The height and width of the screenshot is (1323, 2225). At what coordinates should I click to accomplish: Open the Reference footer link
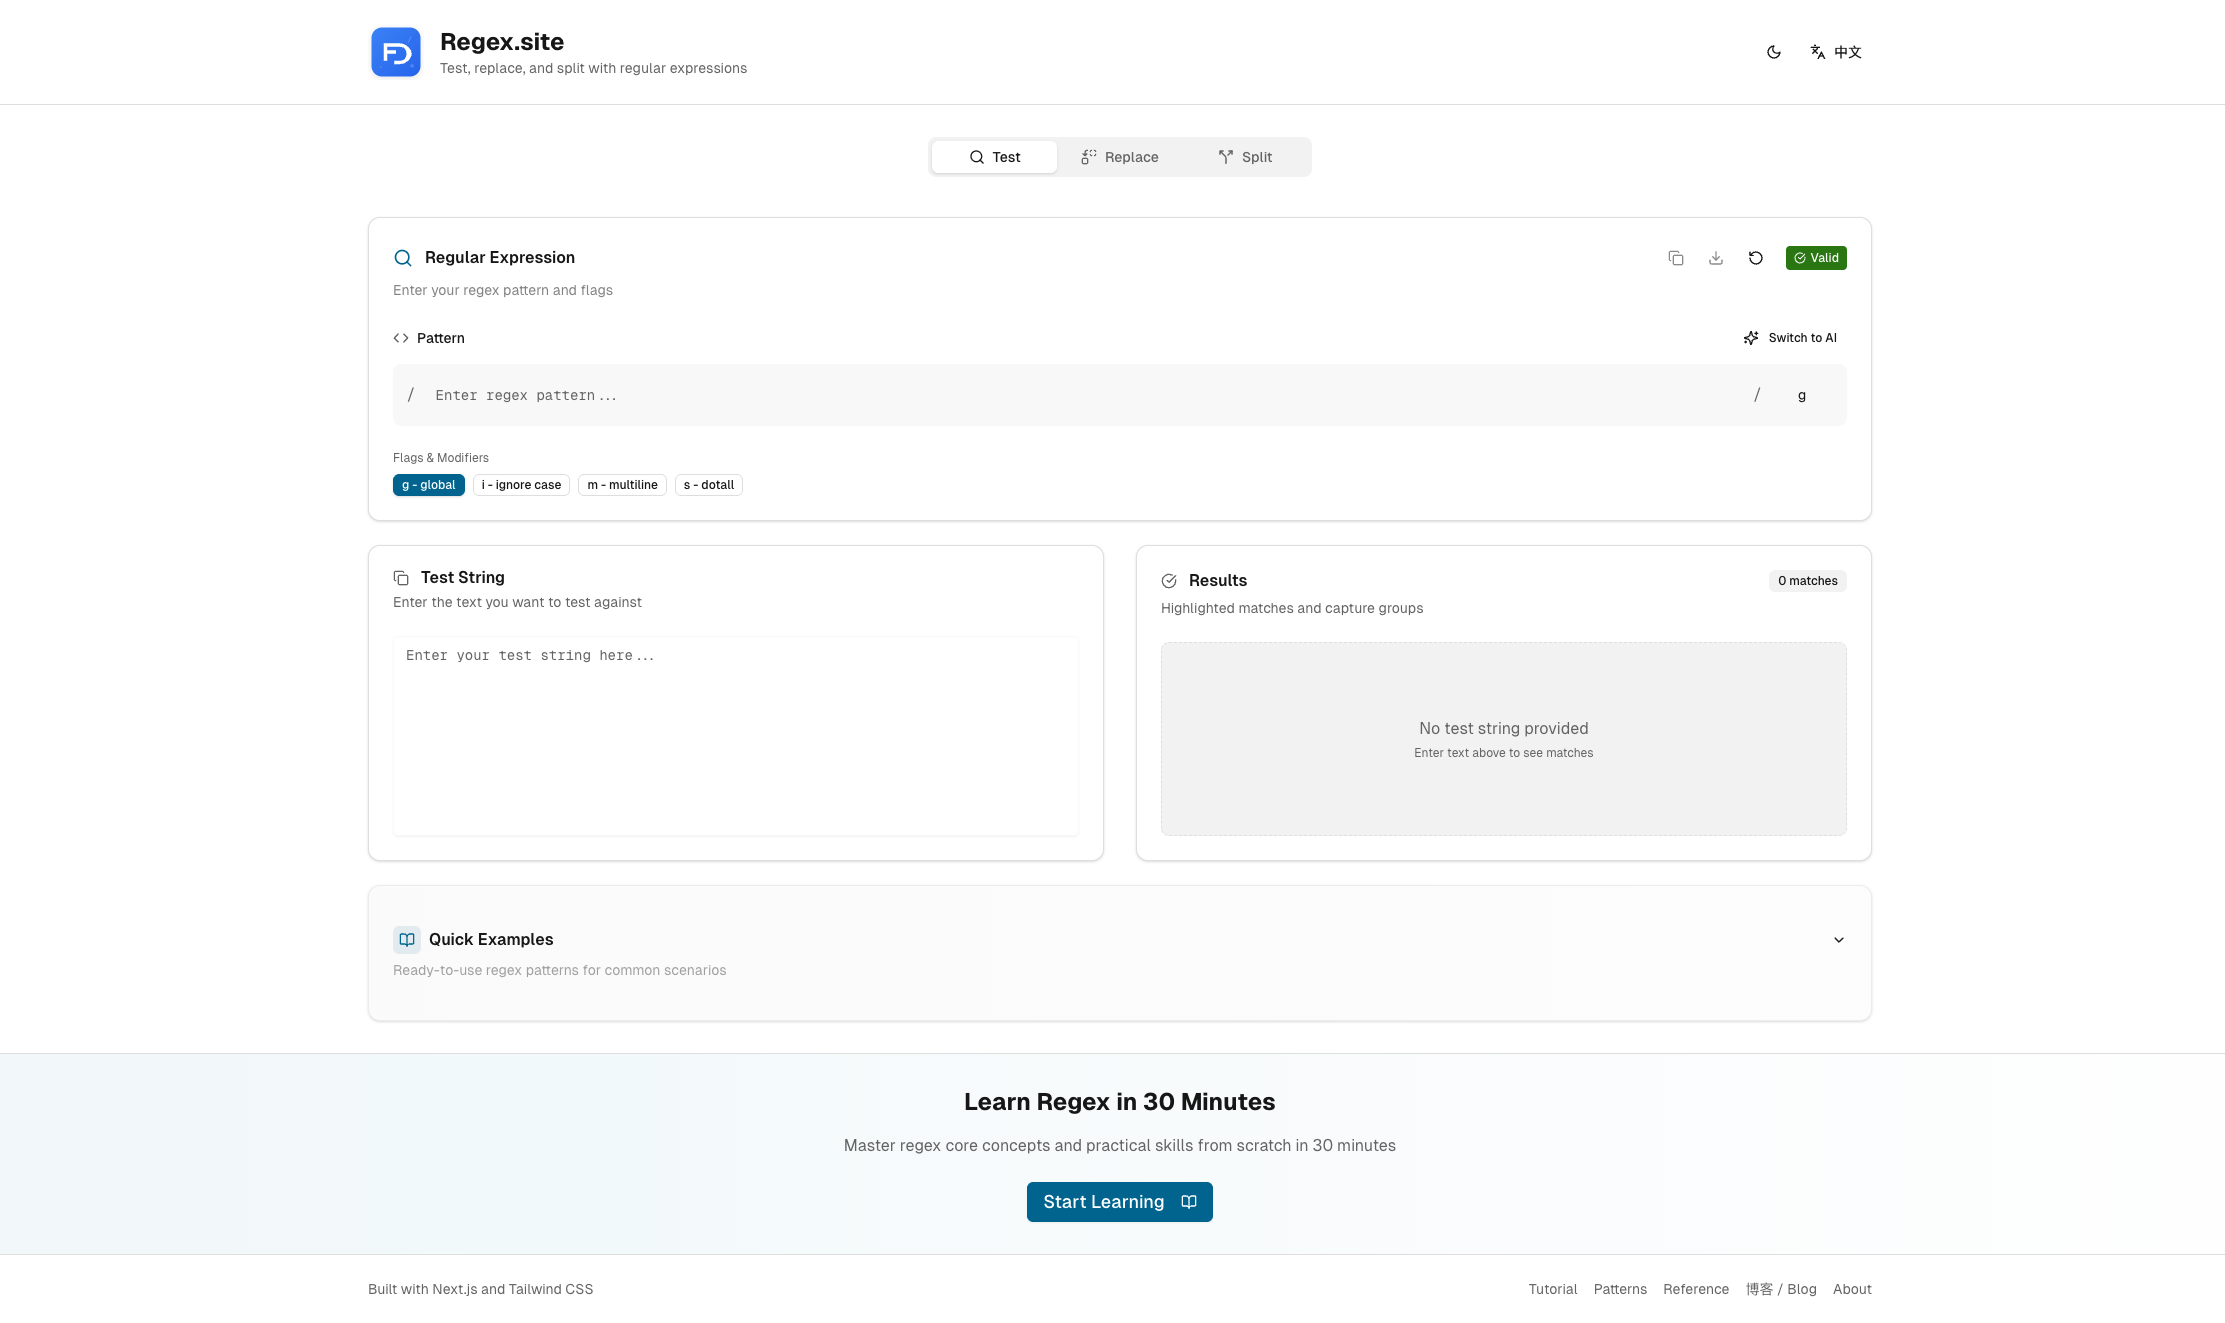1695,1289
